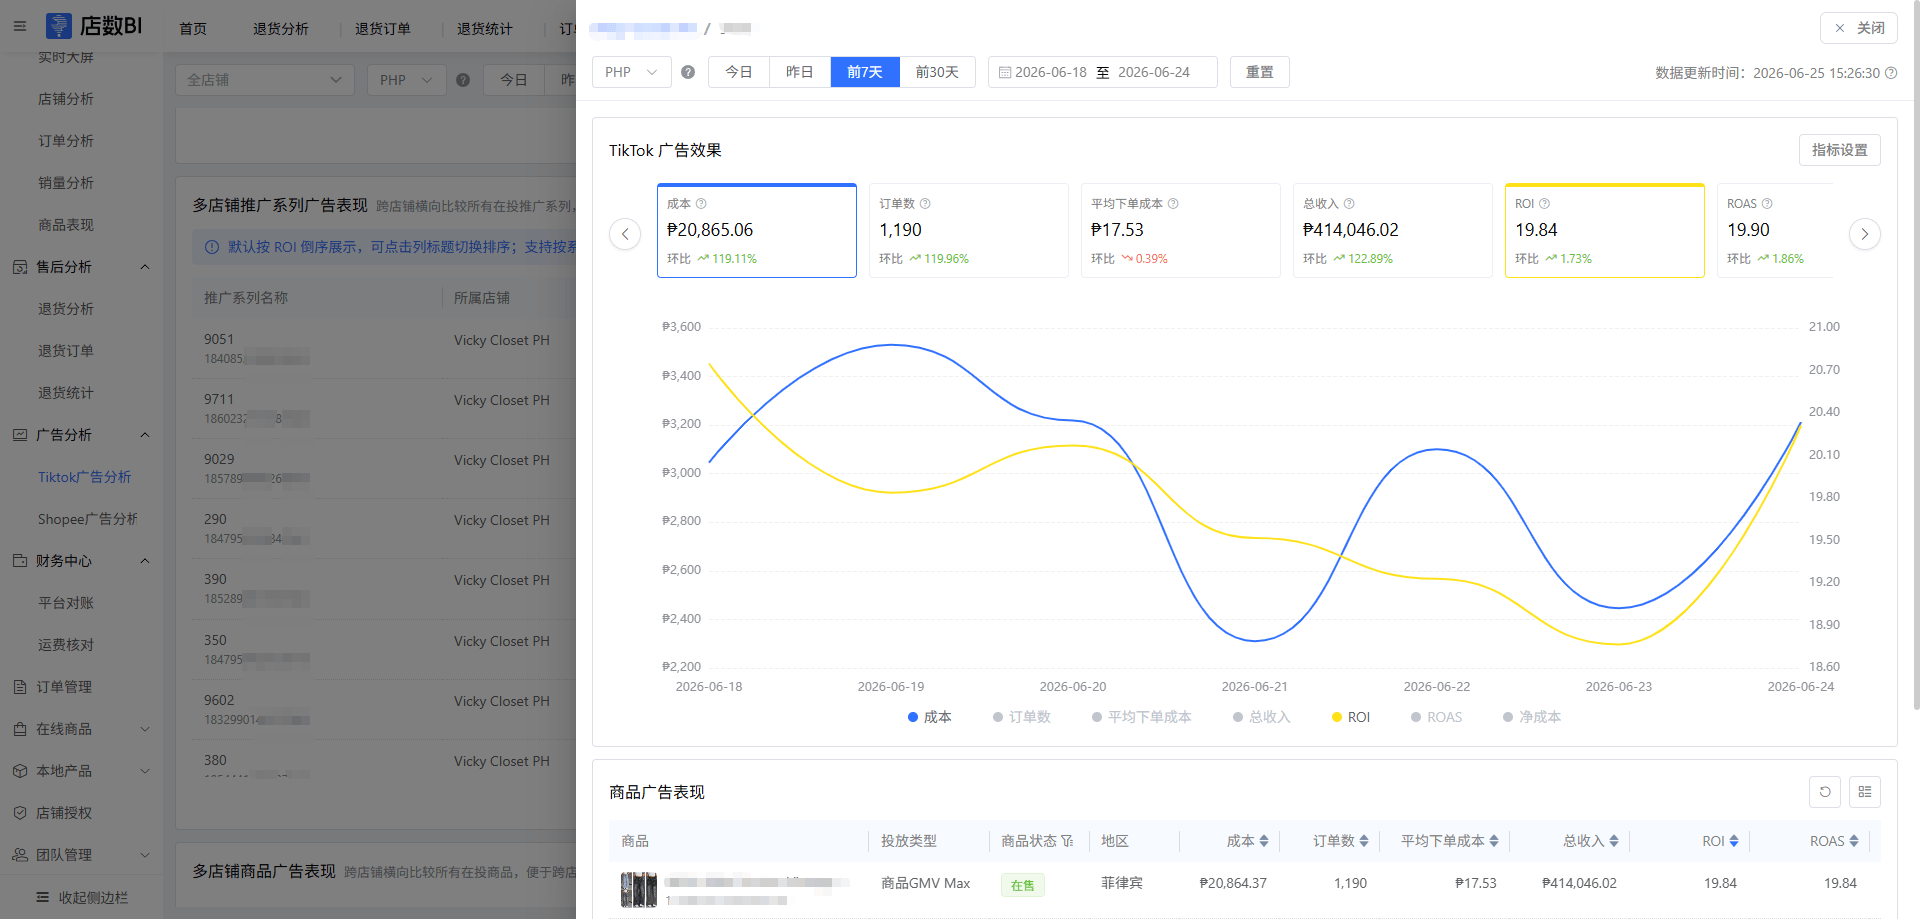Click the 订单管理 sidebar icon

20,687
